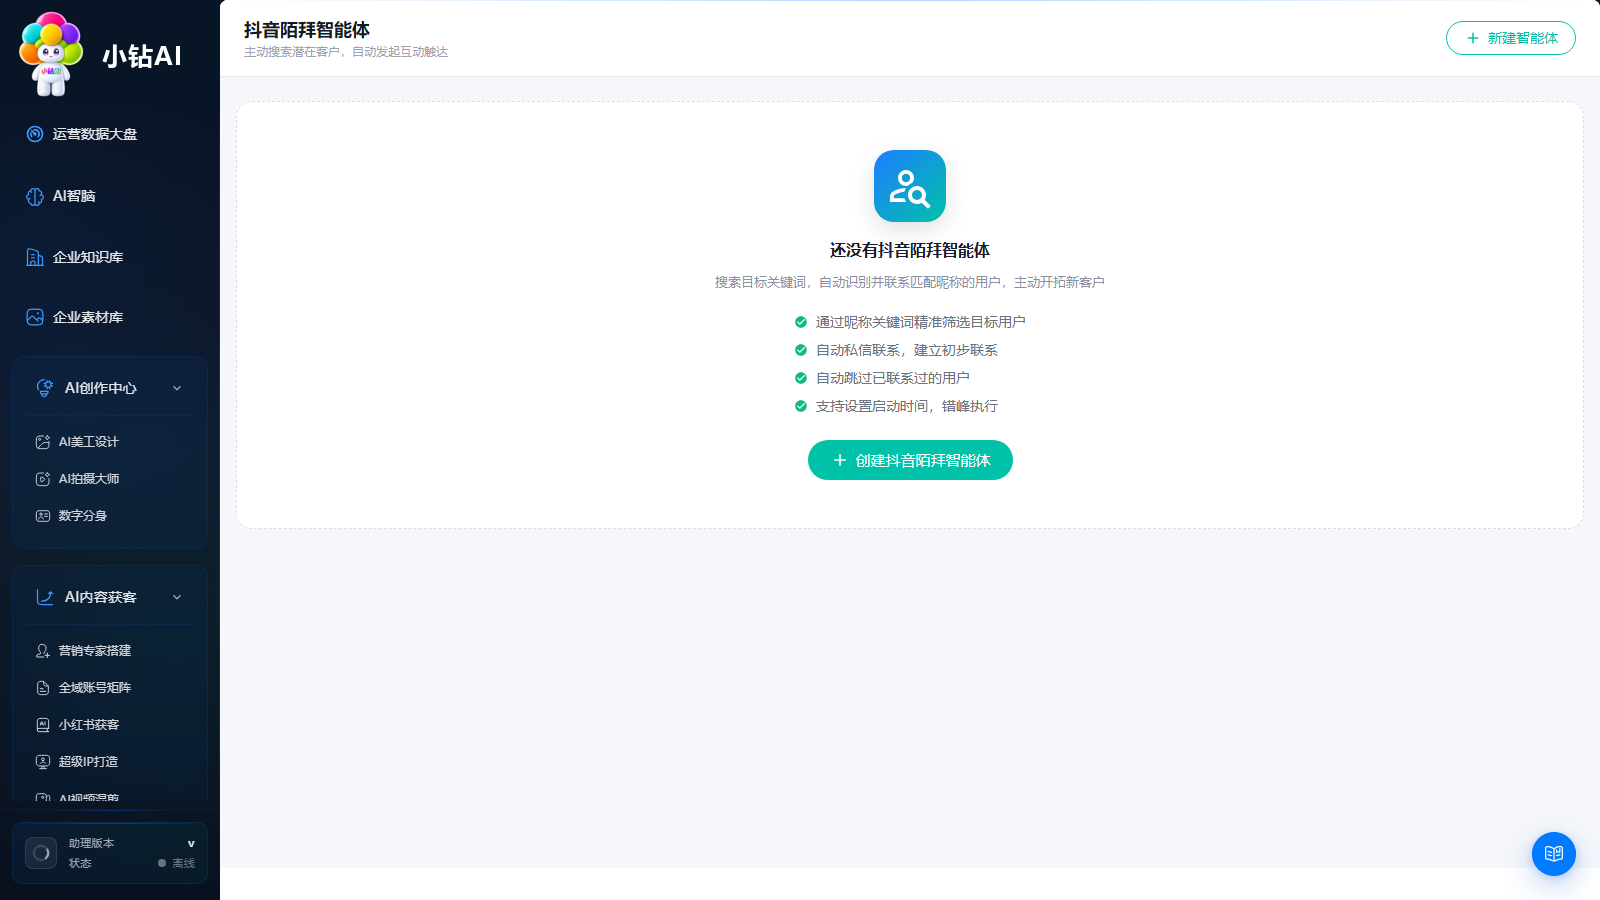Select AI美工设计 submenu item

click(x=110, y=442)
